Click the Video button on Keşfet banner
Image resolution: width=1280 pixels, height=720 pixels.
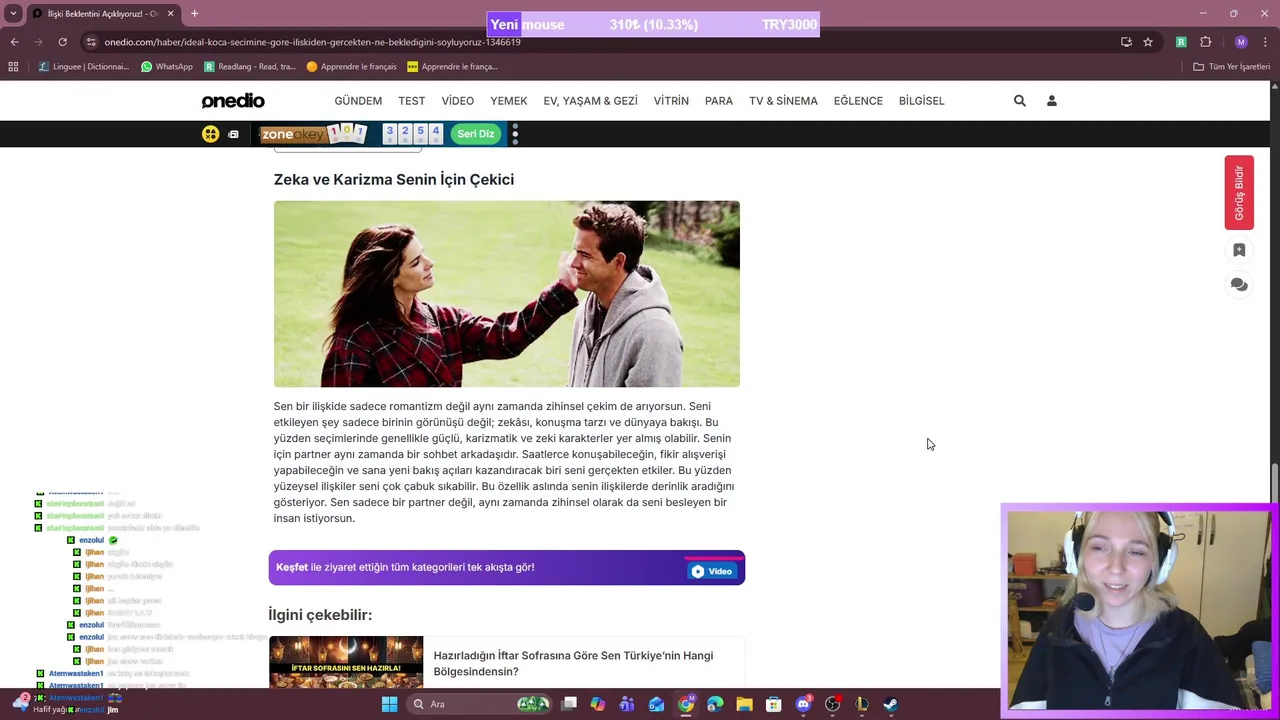click(712, 571)
